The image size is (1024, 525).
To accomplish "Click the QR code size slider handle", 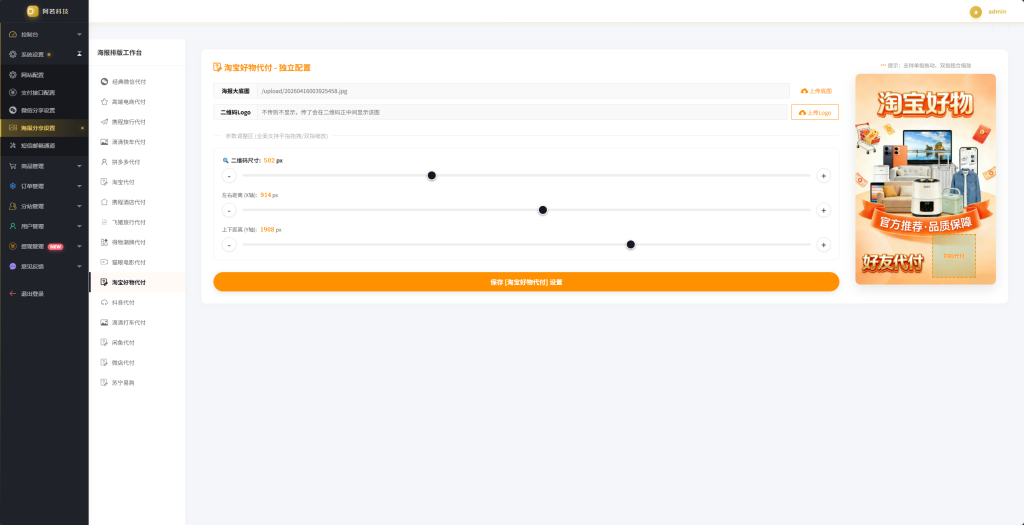I will 432,175.
